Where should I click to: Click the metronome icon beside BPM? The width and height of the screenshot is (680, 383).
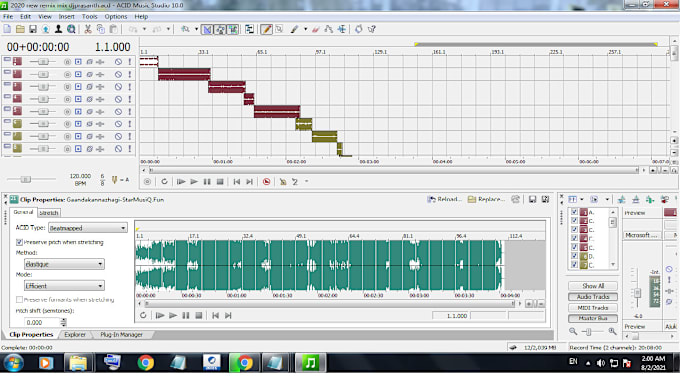[x=114, y=180]
